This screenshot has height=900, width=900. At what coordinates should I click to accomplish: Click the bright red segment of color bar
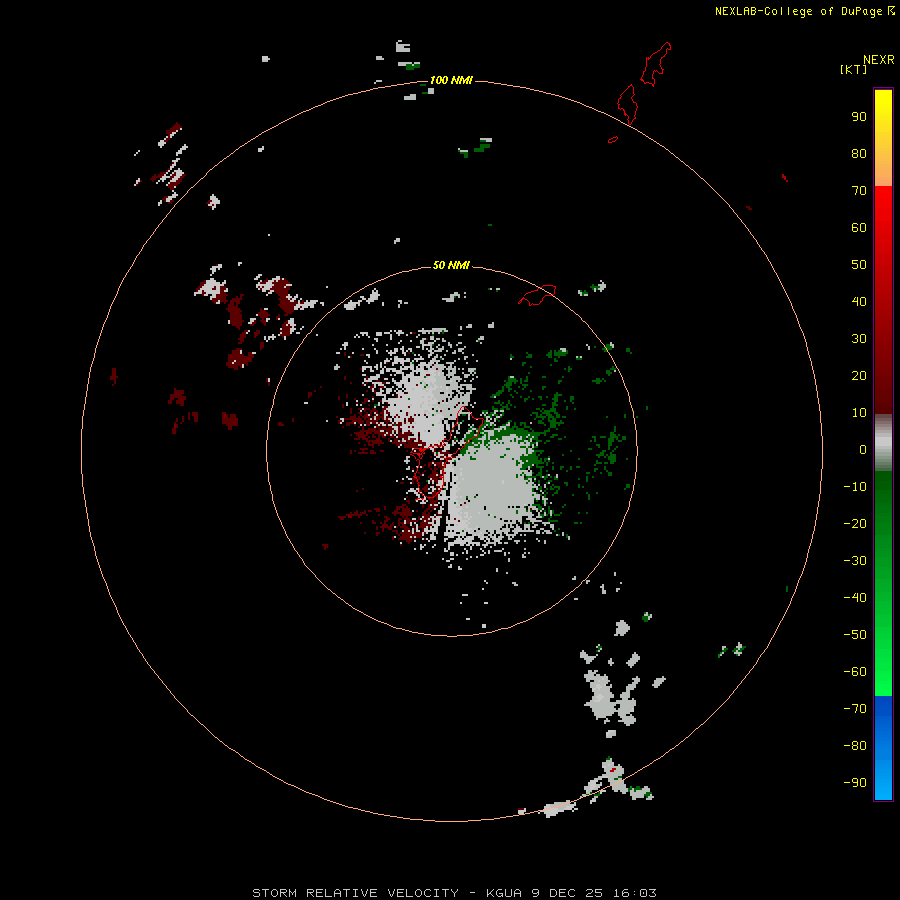point(883,300)
